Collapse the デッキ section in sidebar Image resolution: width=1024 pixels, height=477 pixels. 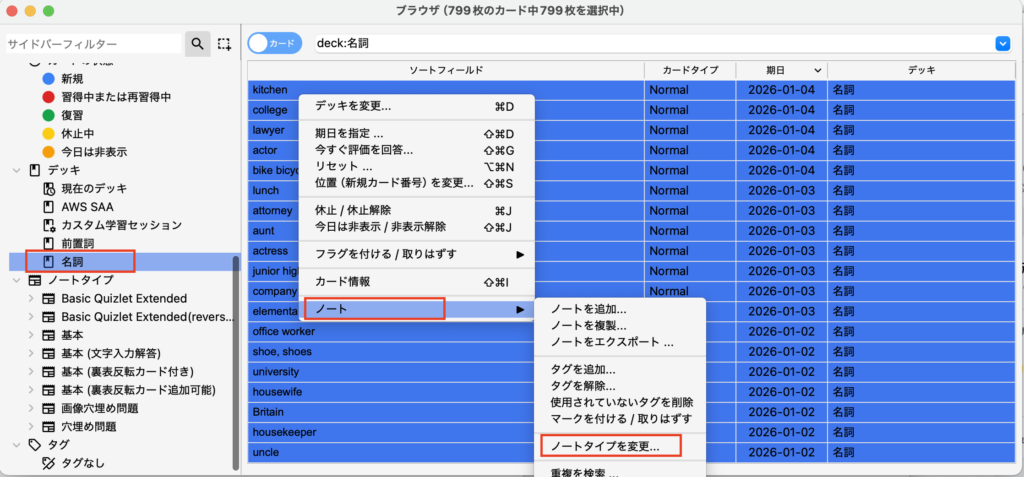pos(16,170)
